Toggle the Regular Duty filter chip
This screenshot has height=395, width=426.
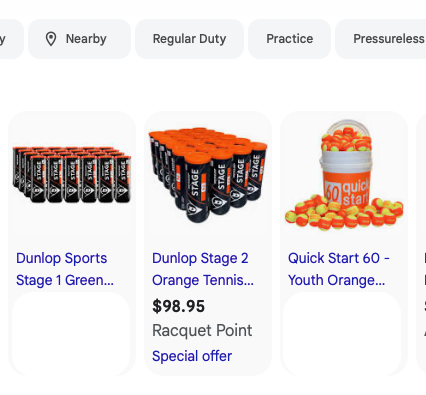pyautogui.click(x=189, y=39)
